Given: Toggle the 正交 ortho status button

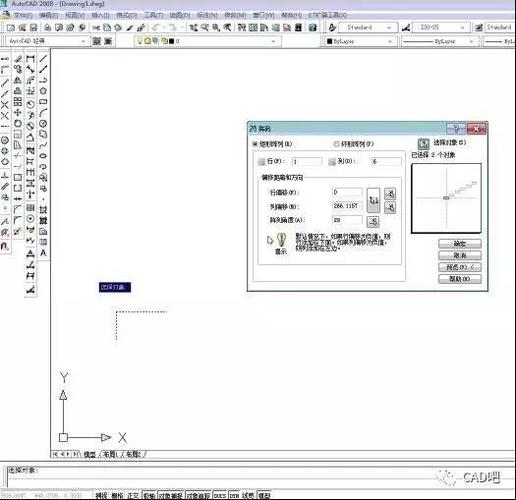Looking at the screenshot, I should point(133,495).
